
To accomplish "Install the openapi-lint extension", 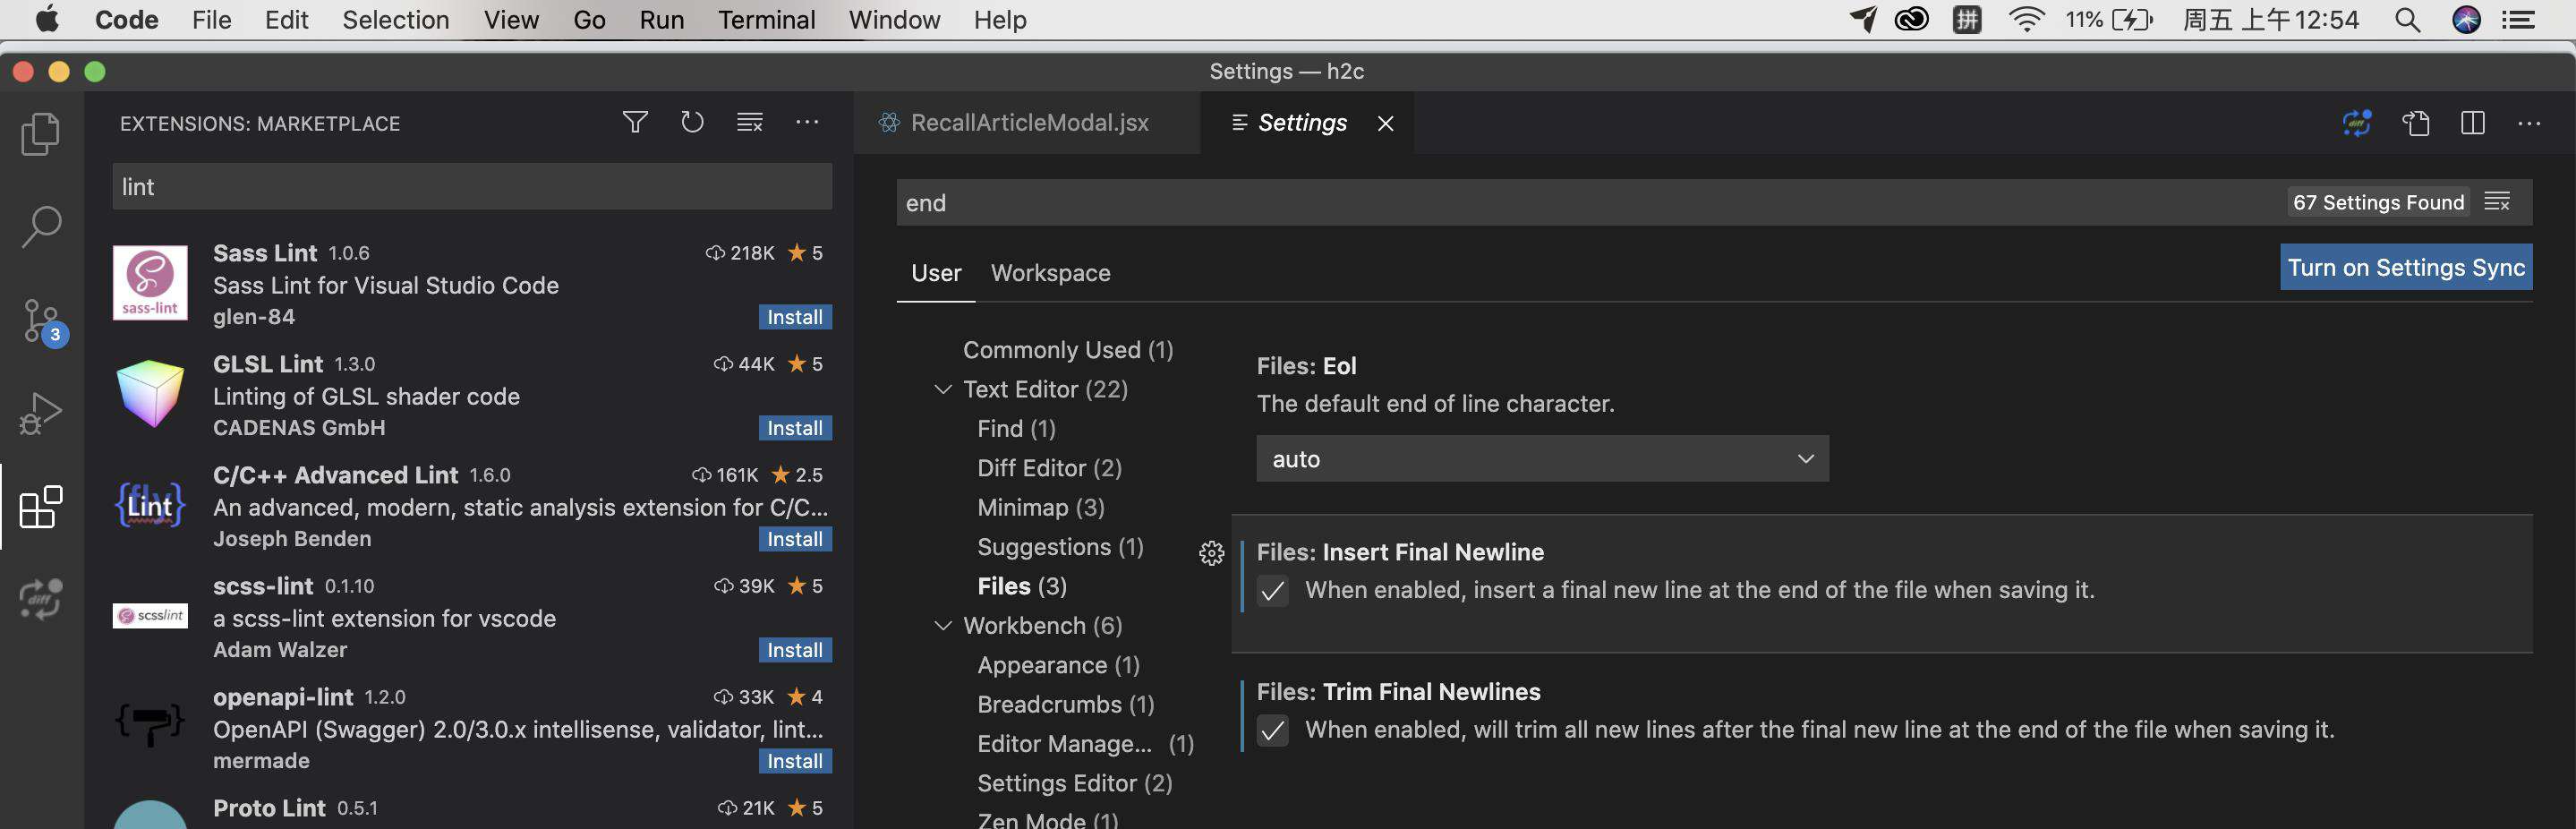I will click(x=795, y=761).
